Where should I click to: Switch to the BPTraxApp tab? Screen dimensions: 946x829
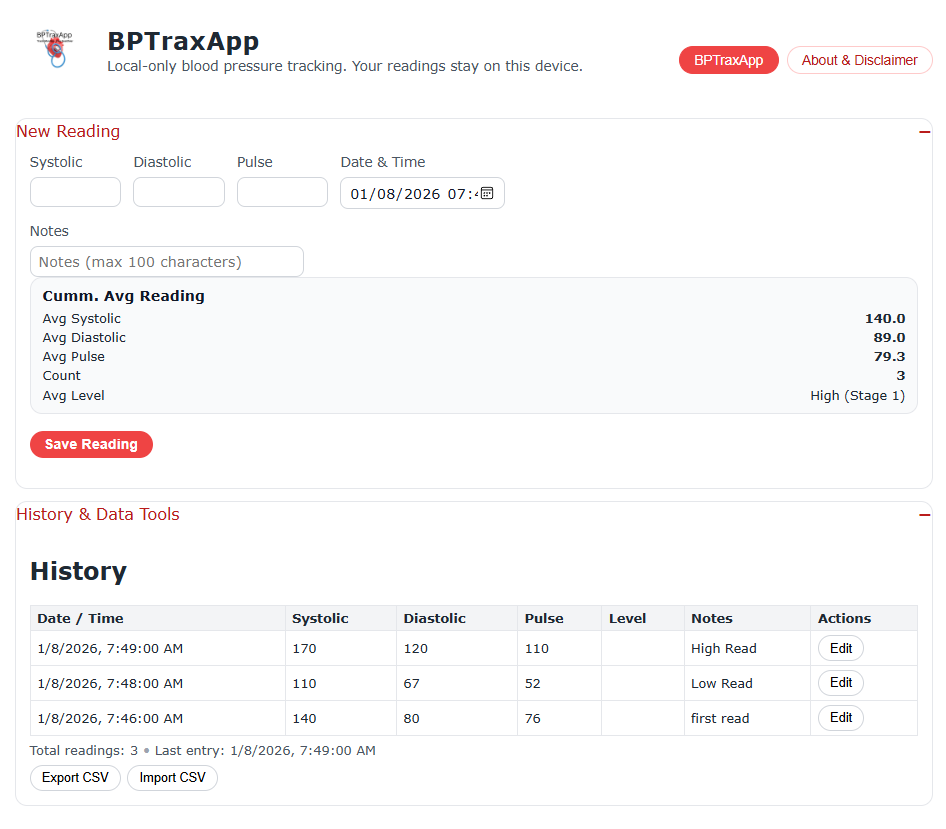[728, 60]
